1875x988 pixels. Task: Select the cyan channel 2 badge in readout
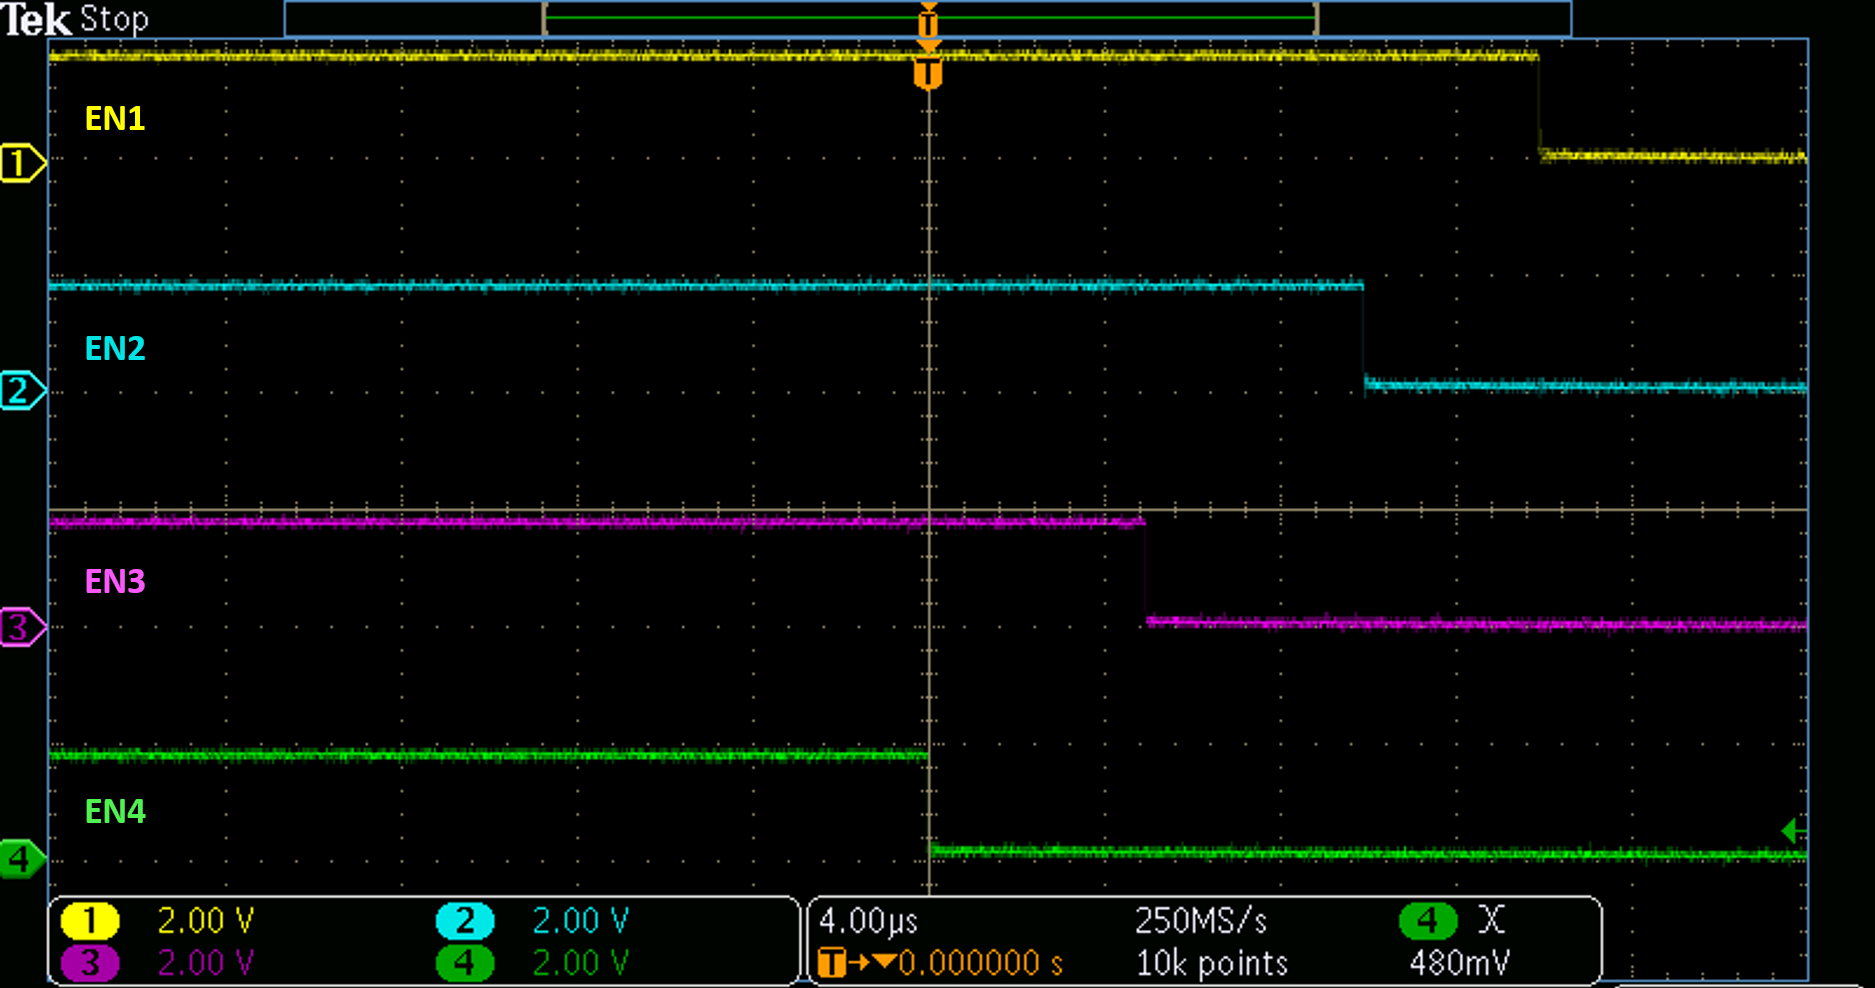point(465,920)
